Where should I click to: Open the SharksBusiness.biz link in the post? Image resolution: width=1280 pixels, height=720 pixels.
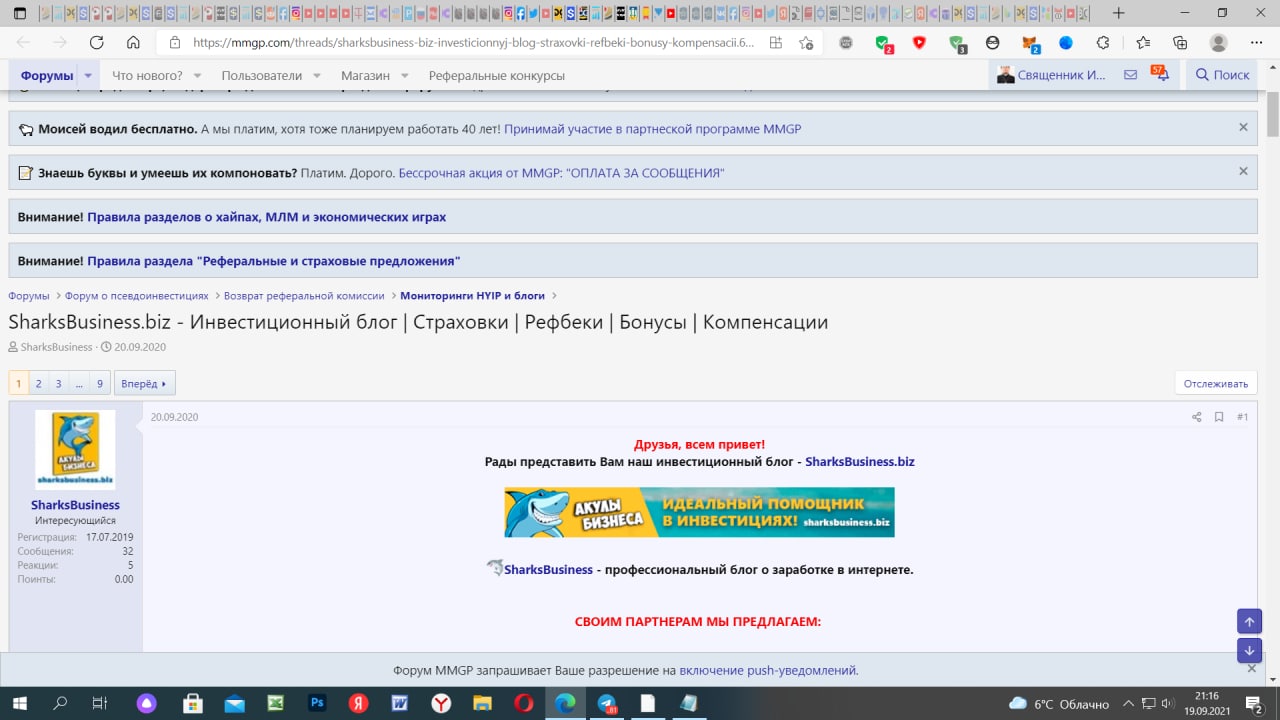[x=860, y=462]
